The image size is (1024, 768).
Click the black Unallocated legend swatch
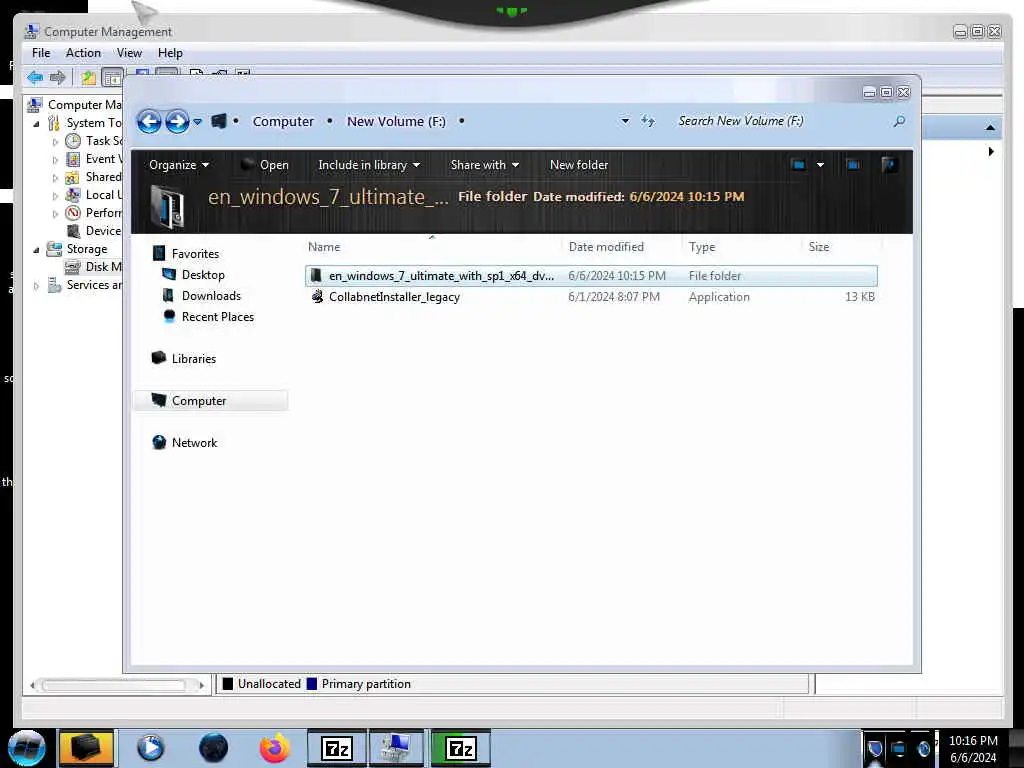point(227,684)
